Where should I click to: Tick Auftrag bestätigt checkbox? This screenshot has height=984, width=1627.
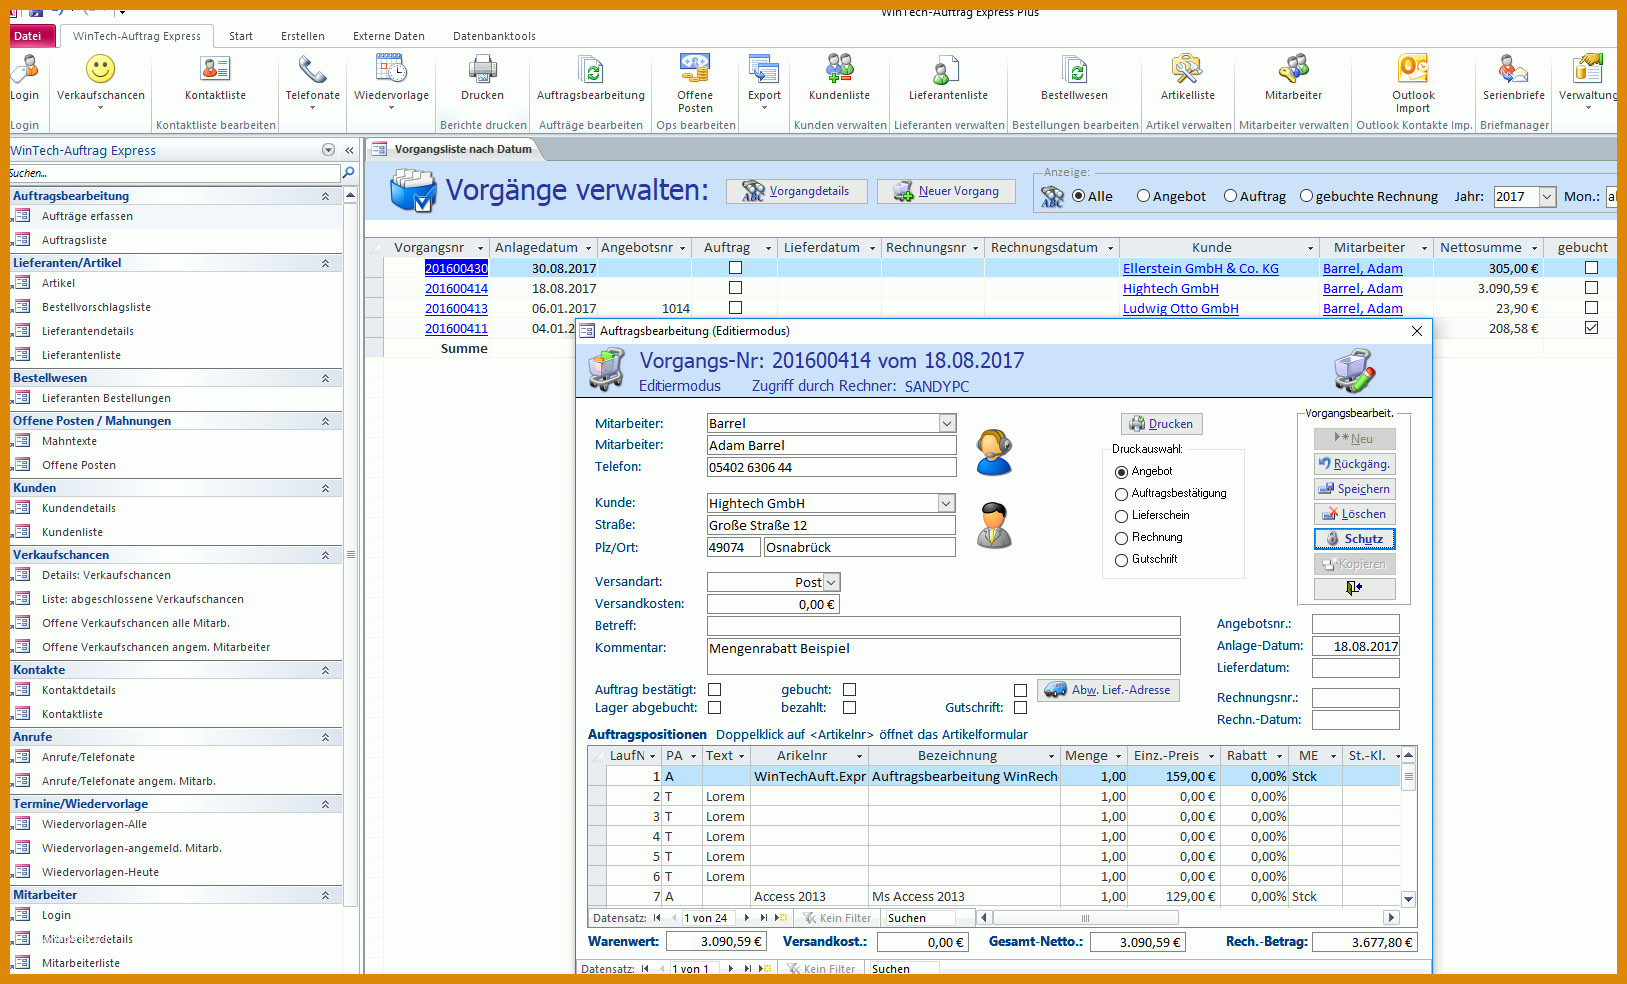tap(714, 690)
